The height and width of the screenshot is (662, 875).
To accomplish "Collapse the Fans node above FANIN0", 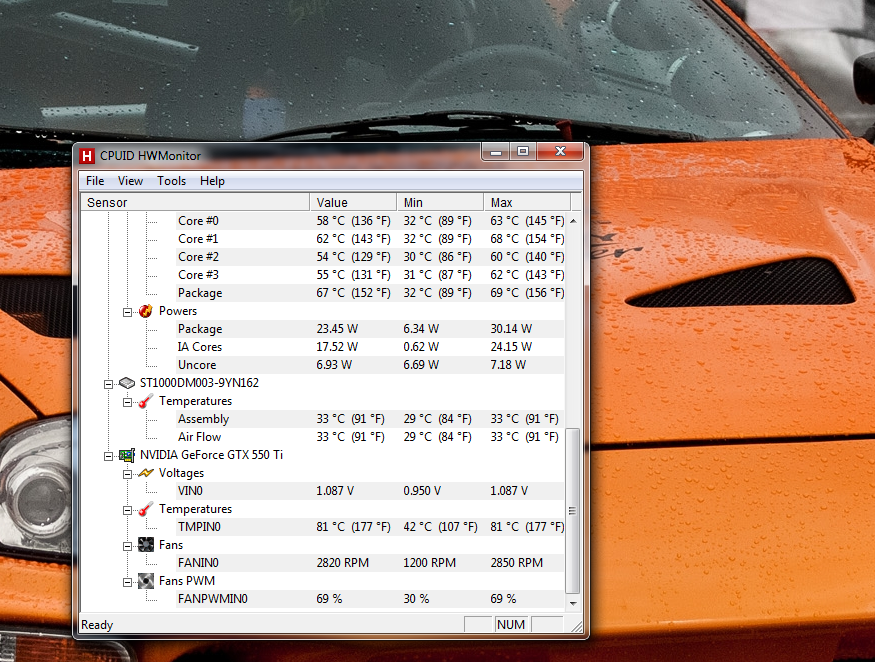I will pos(127,546).
